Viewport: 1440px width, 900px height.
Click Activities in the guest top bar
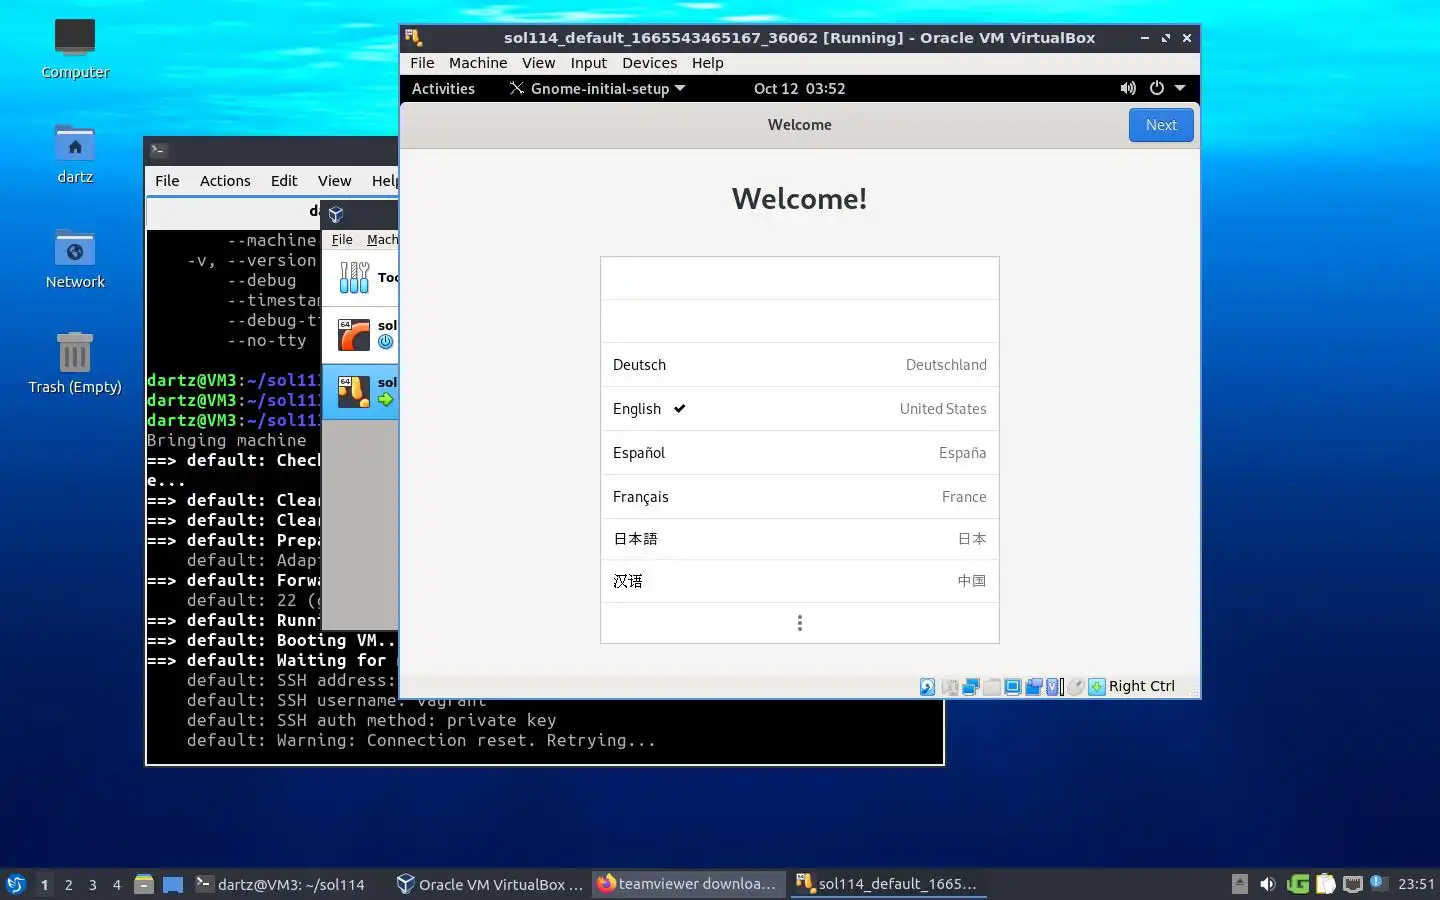point(443,88)
